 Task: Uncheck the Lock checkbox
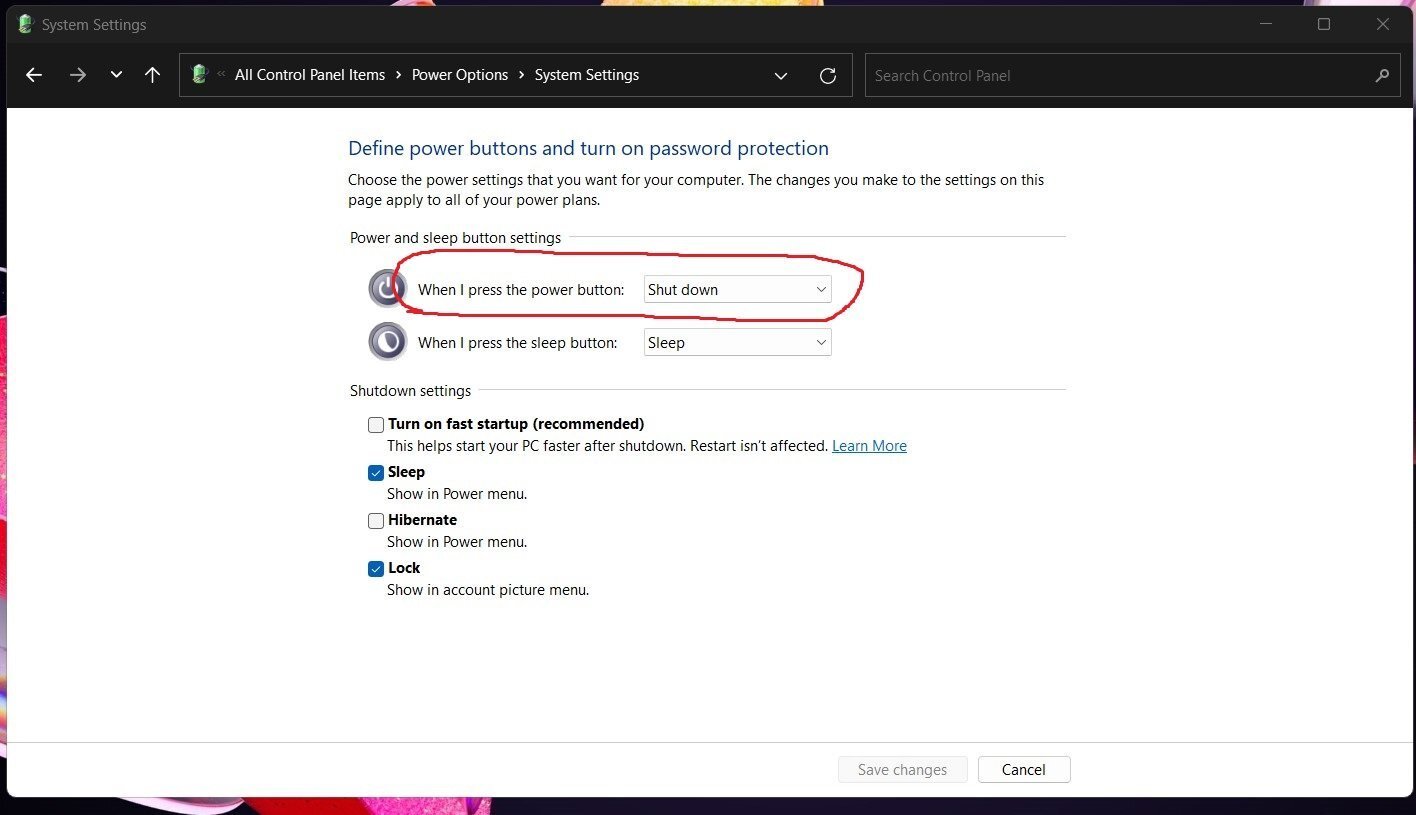pos(376,569)
